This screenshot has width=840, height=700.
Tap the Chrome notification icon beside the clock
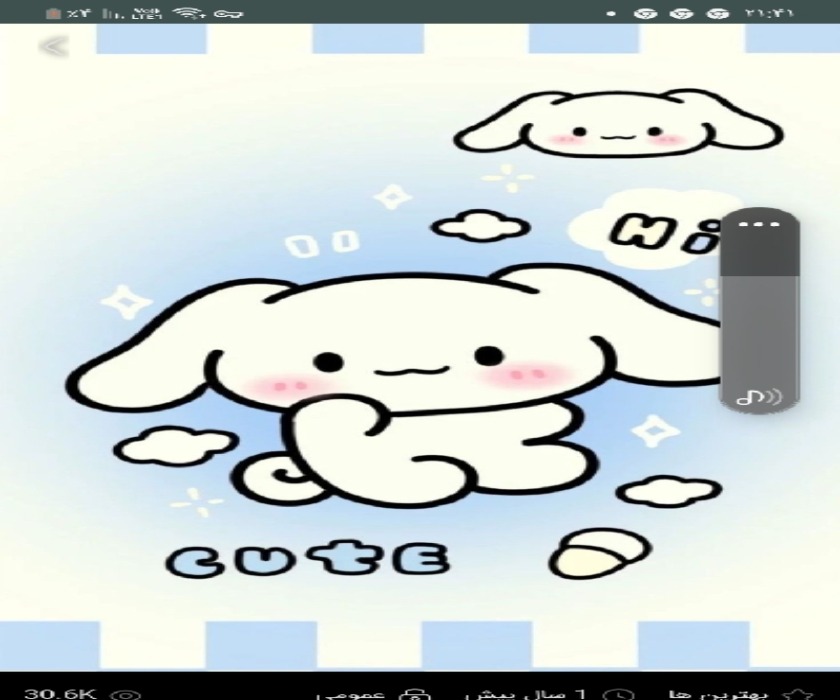click(717, 13)
